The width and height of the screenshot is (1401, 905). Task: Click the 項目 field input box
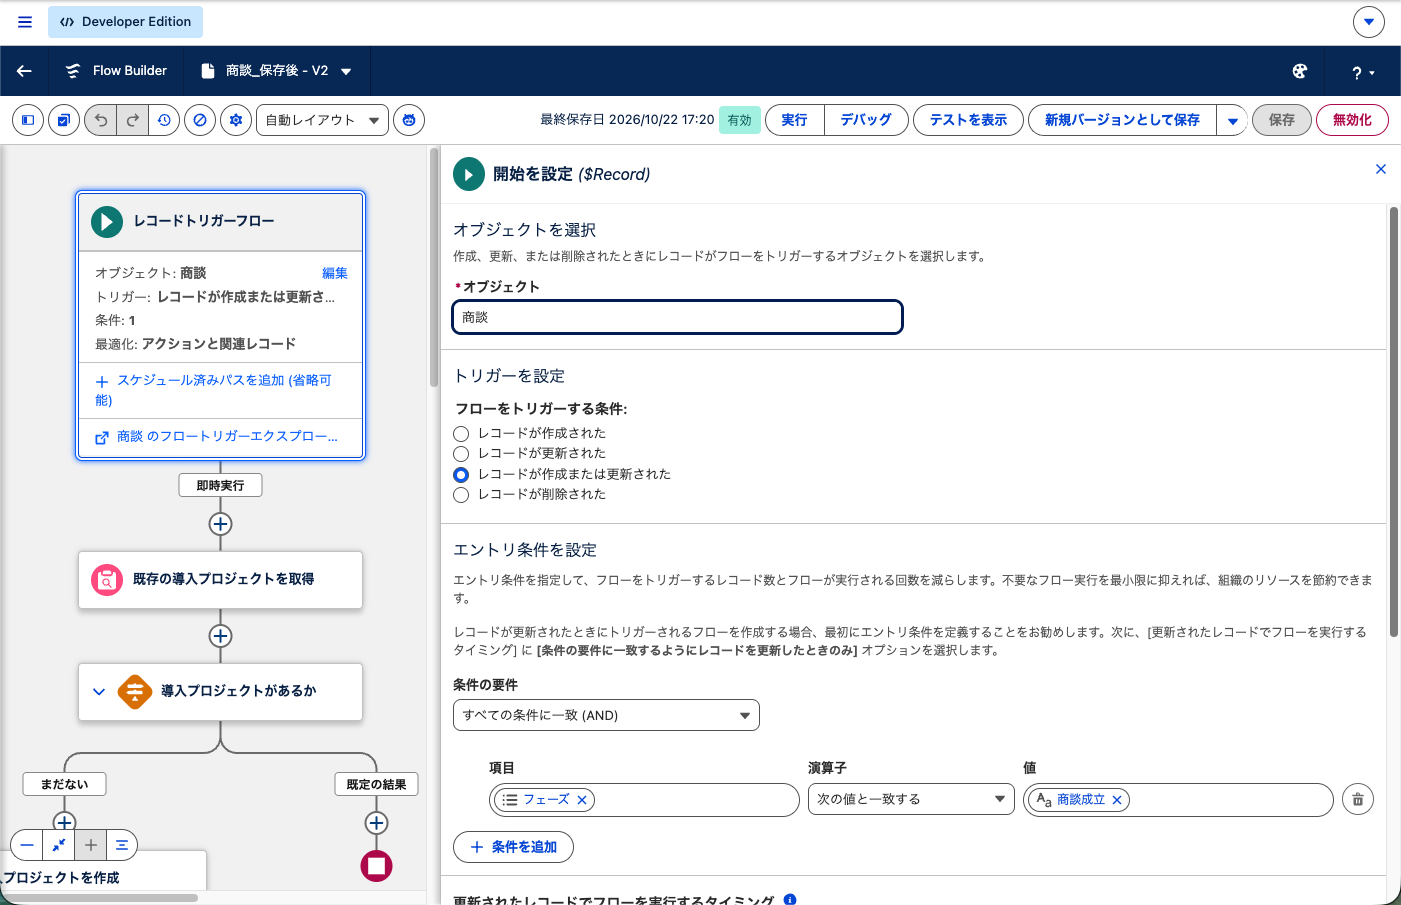pos(645,799)
